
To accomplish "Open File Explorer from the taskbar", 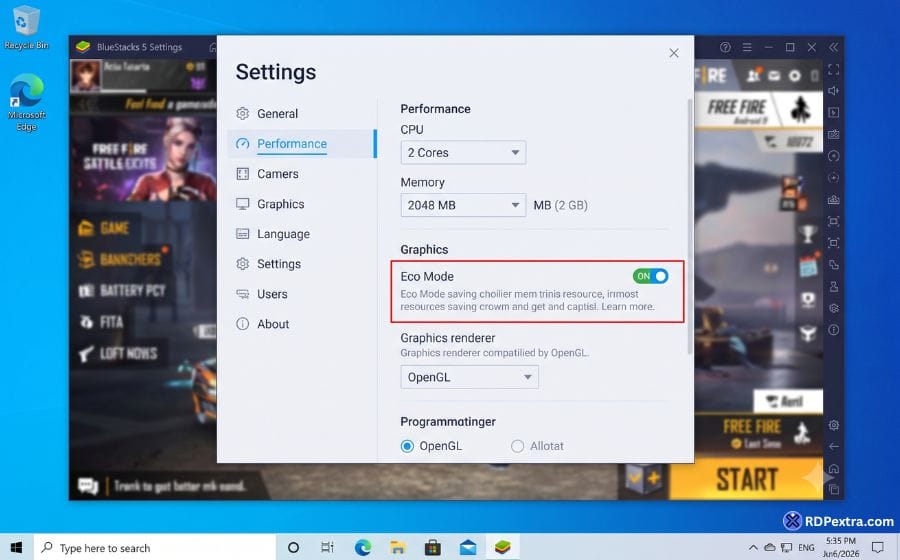I will click(x=397, y=547).
